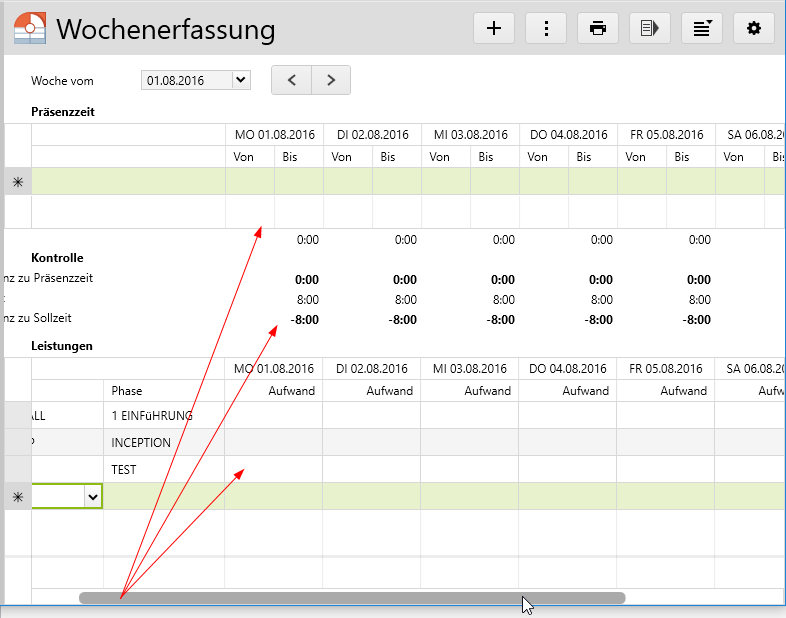This screenshot has height=618, width=786.
Task: Go to previous week with left arrow
Action: [292, 80]
